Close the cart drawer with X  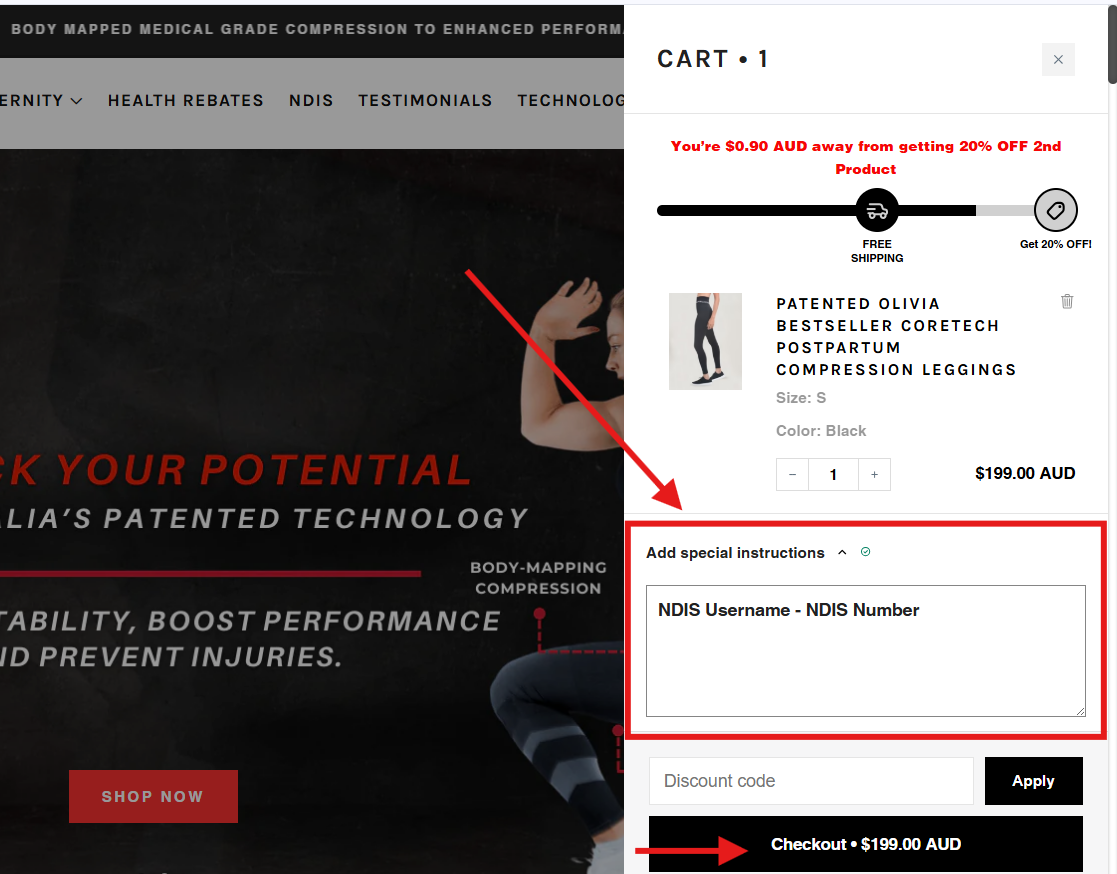(x=1058, y=60)
